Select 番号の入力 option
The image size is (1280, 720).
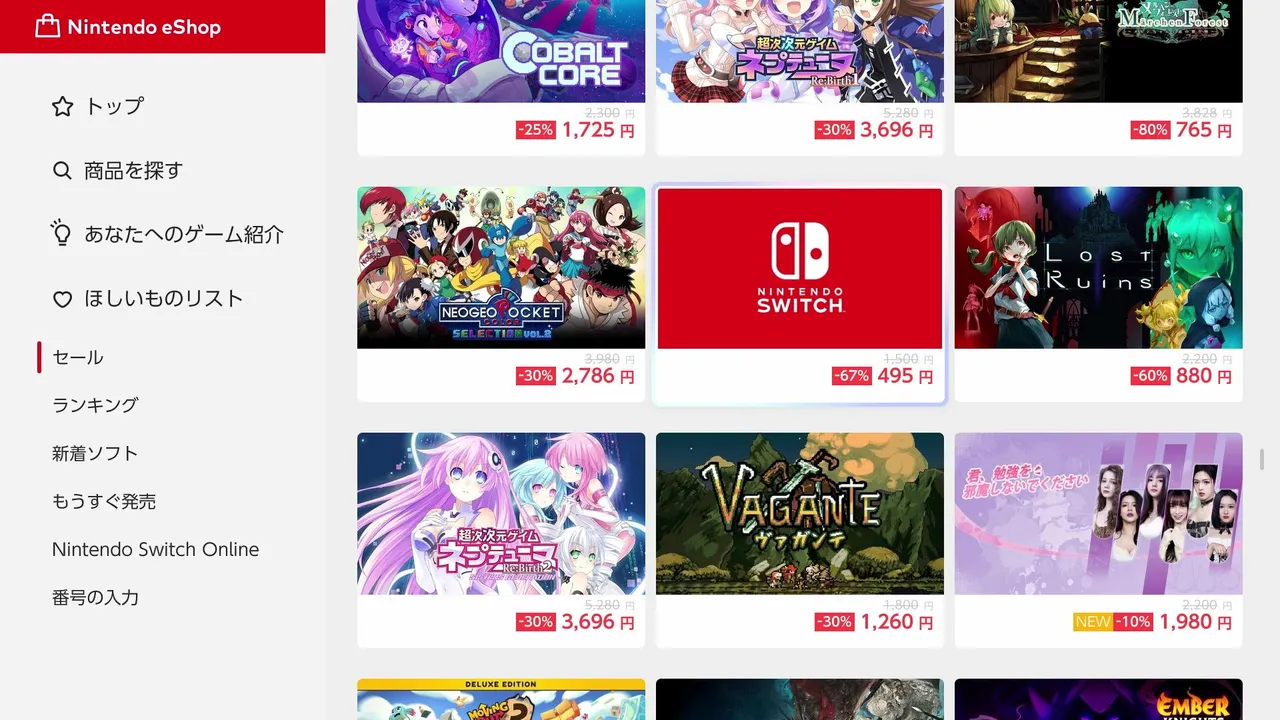(x=95, y=597)
